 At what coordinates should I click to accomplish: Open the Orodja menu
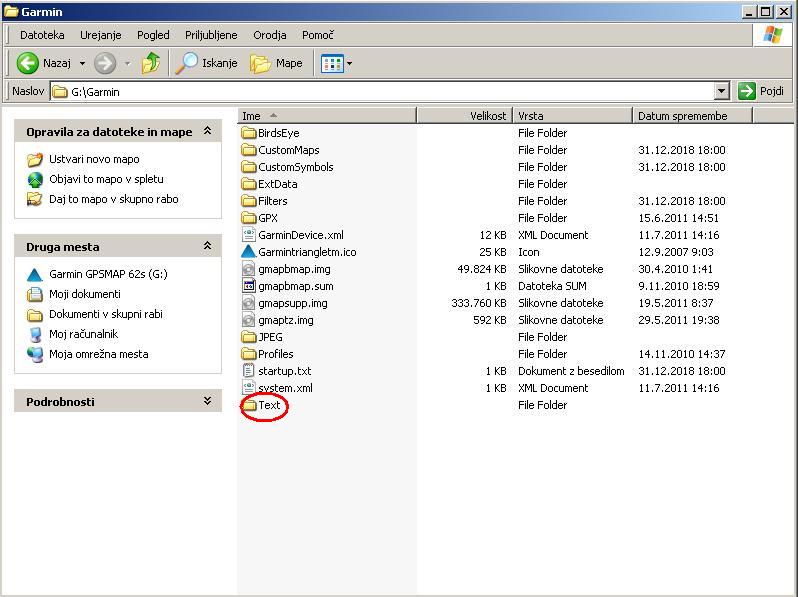pyautogui.click(x=270, y=35)
